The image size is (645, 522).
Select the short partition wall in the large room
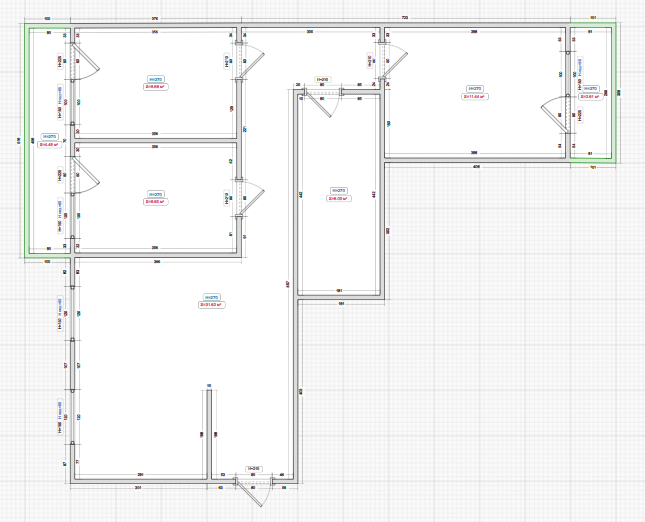209,434
